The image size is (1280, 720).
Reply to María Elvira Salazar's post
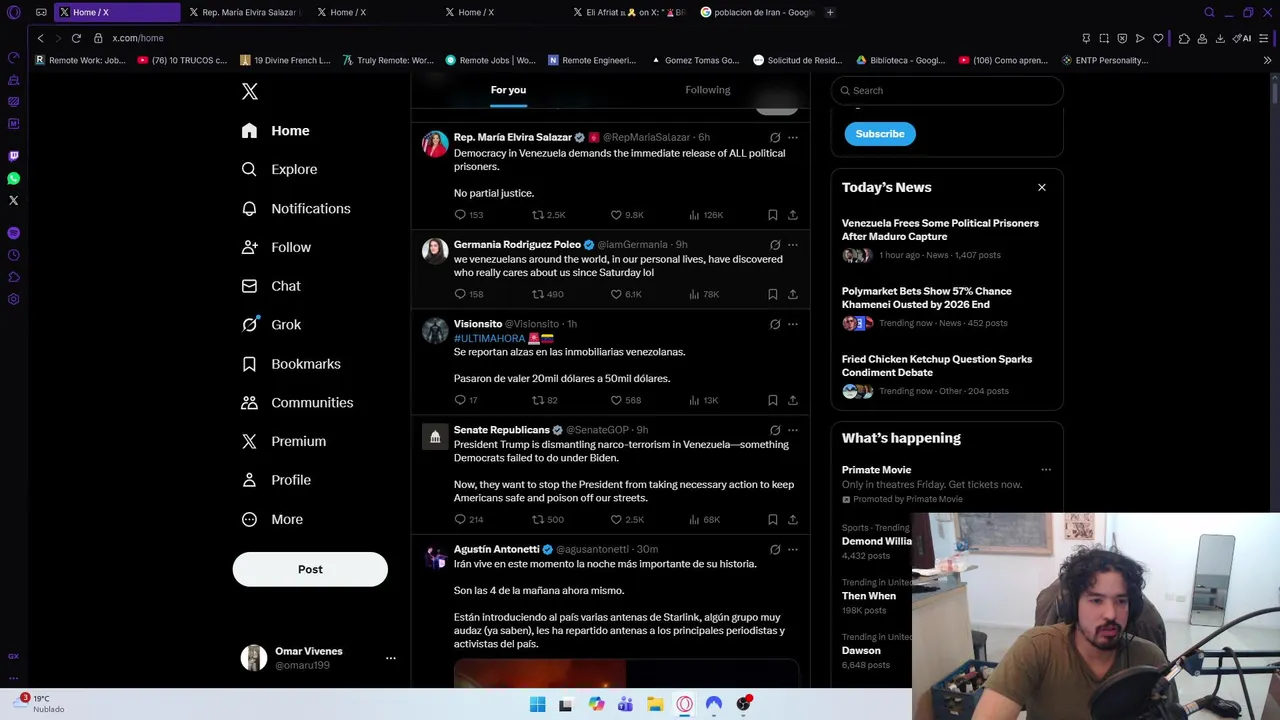pos(460,215)
